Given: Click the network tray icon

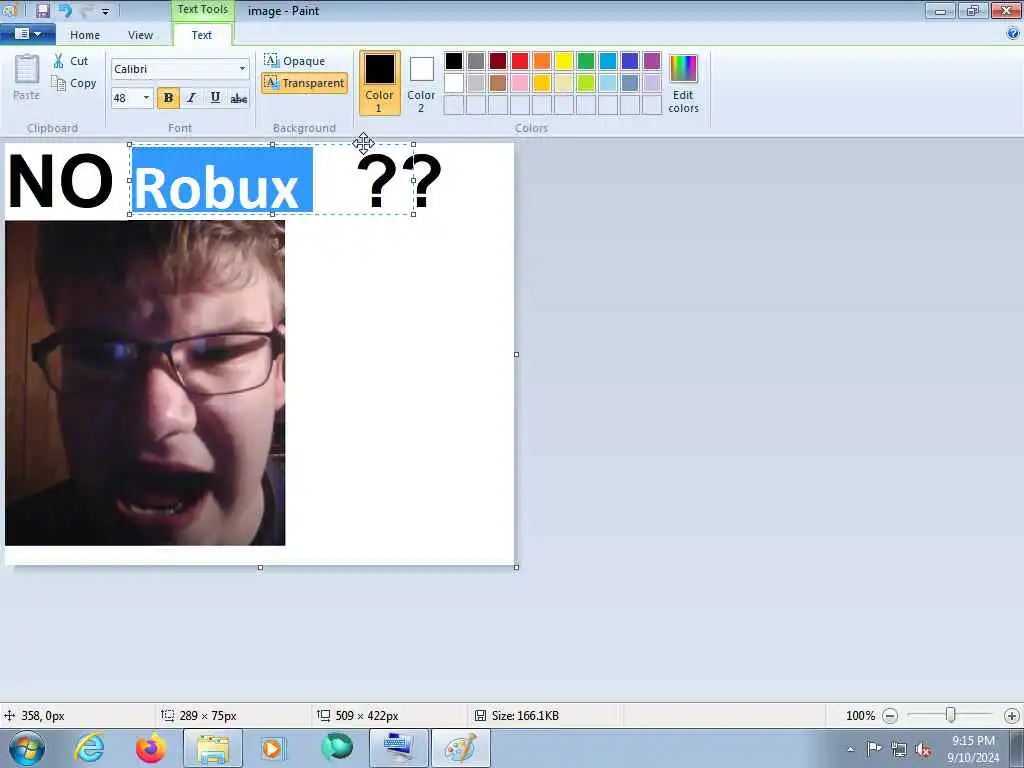Looking at the screenshot, I should point(899,749).
